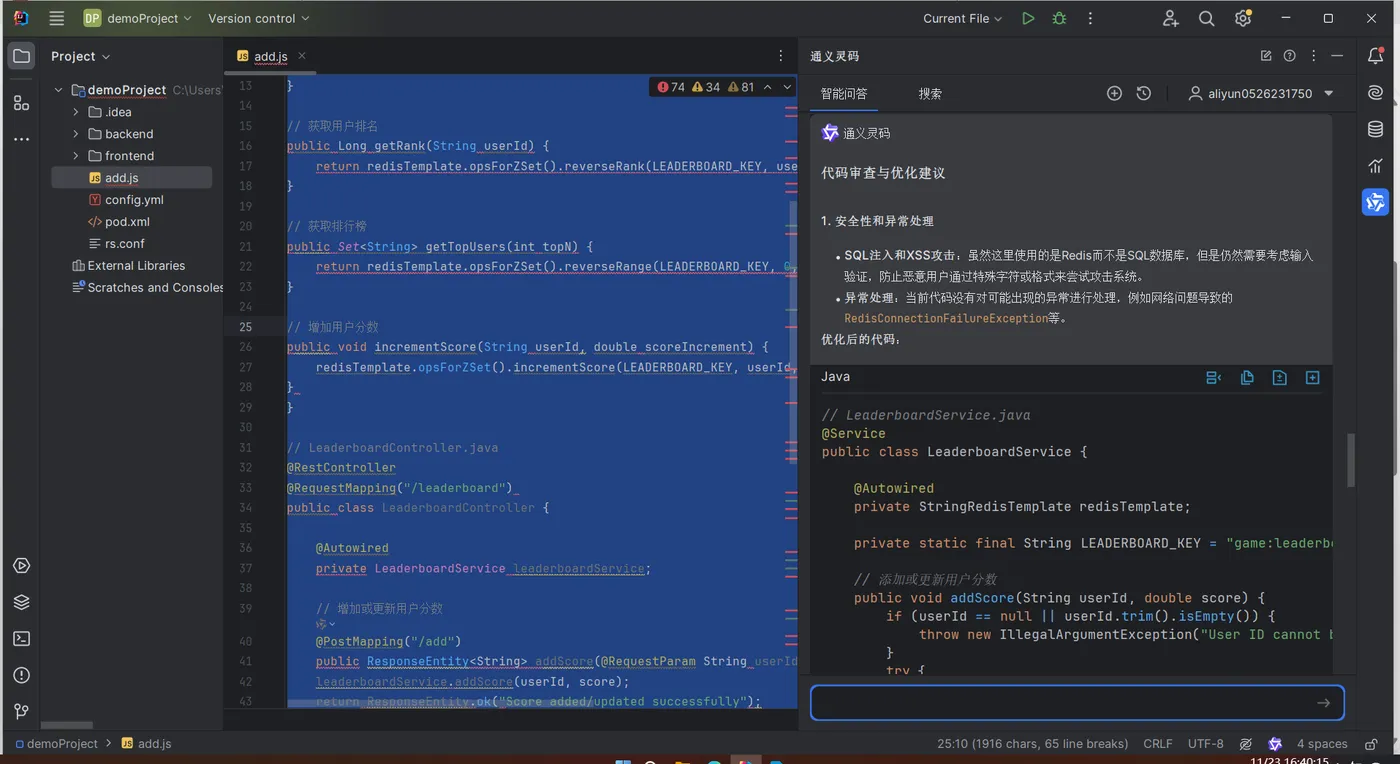Click the CRLF line separator in status bar
This screenshot has height=764, width=1400.
point(1158,744)
